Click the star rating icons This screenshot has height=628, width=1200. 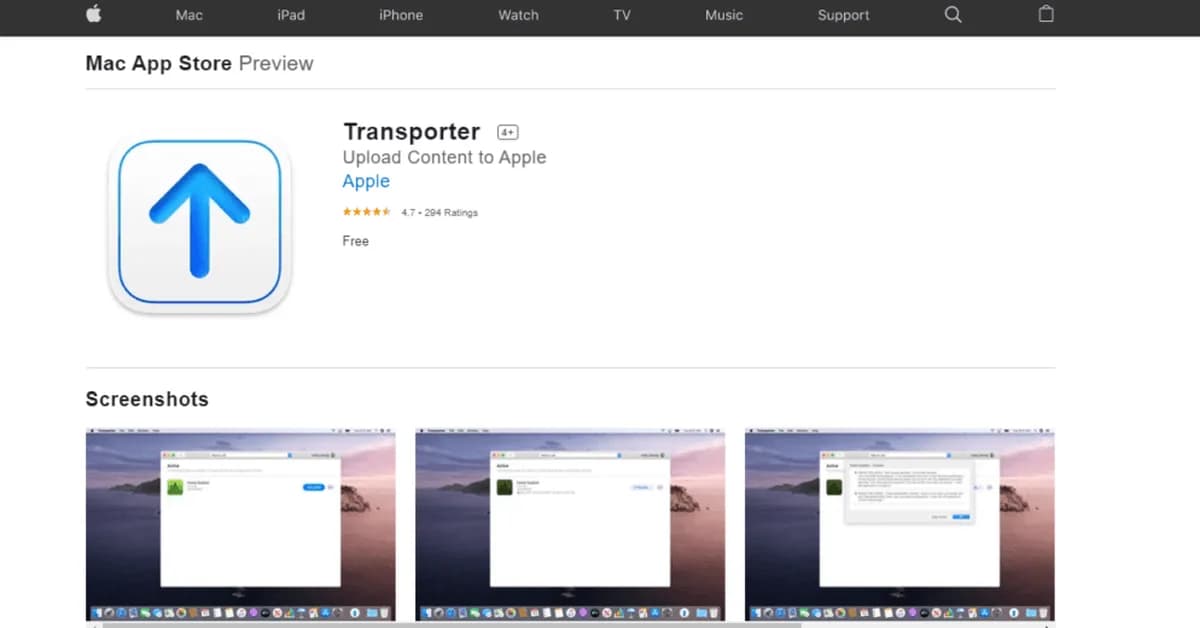pyautogui.click(x=367, y=212)
